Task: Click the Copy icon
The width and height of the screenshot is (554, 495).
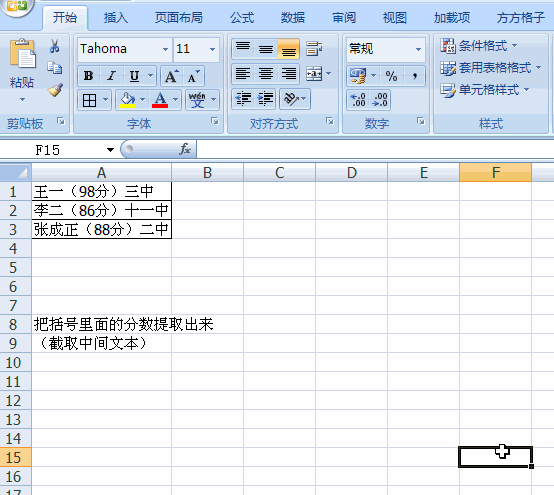Action: [x=55, y=68]
